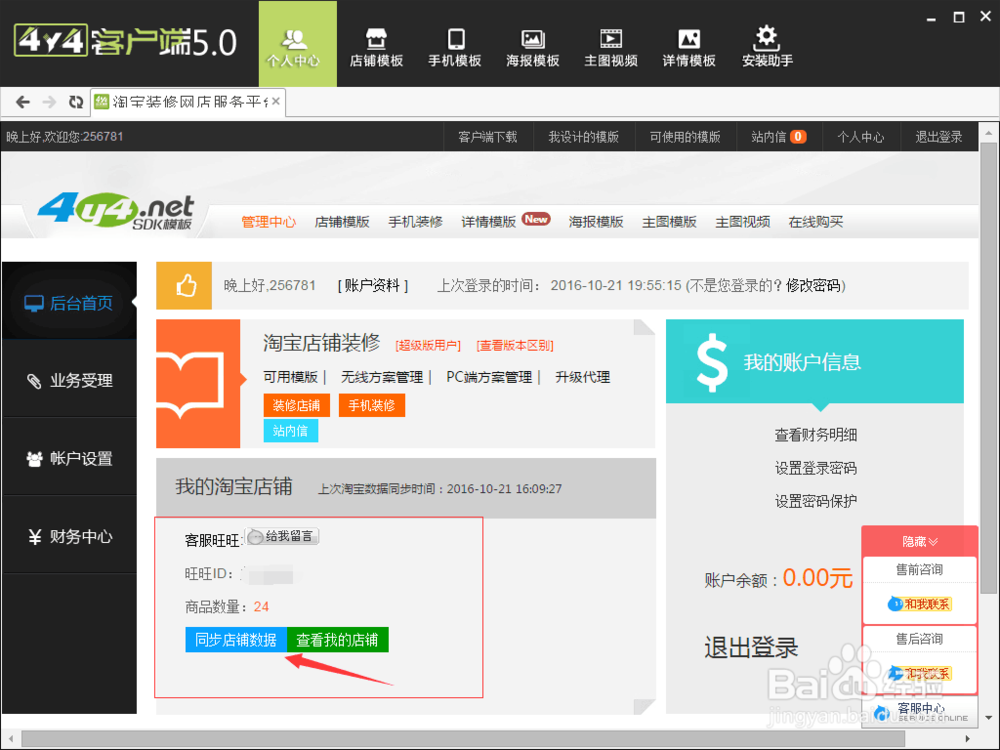The image size is (1000, 750).
Task: Reload the page with refresh icon
Action: 76,102
